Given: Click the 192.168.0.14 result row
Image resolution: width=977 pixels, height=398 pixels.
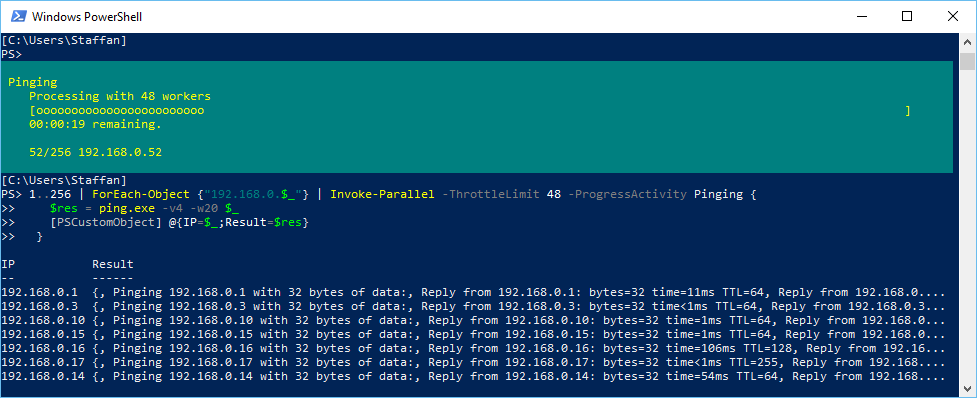Looking at the screenshot, I should [x=474, y=376].
